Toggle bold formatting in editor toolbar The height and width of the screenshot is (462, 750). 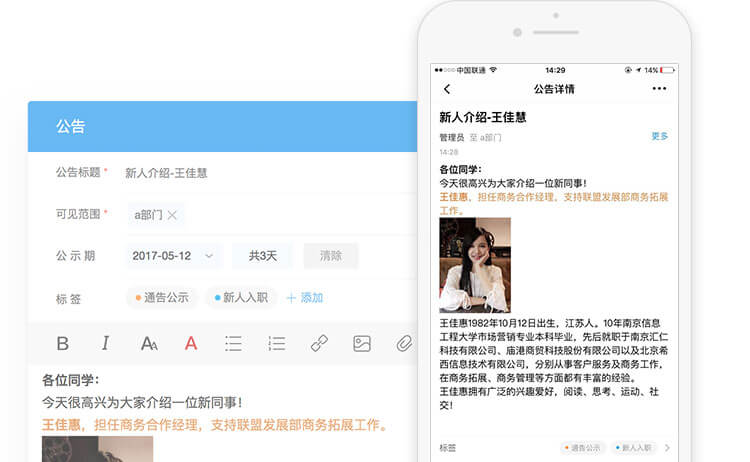tap(62, 344)
